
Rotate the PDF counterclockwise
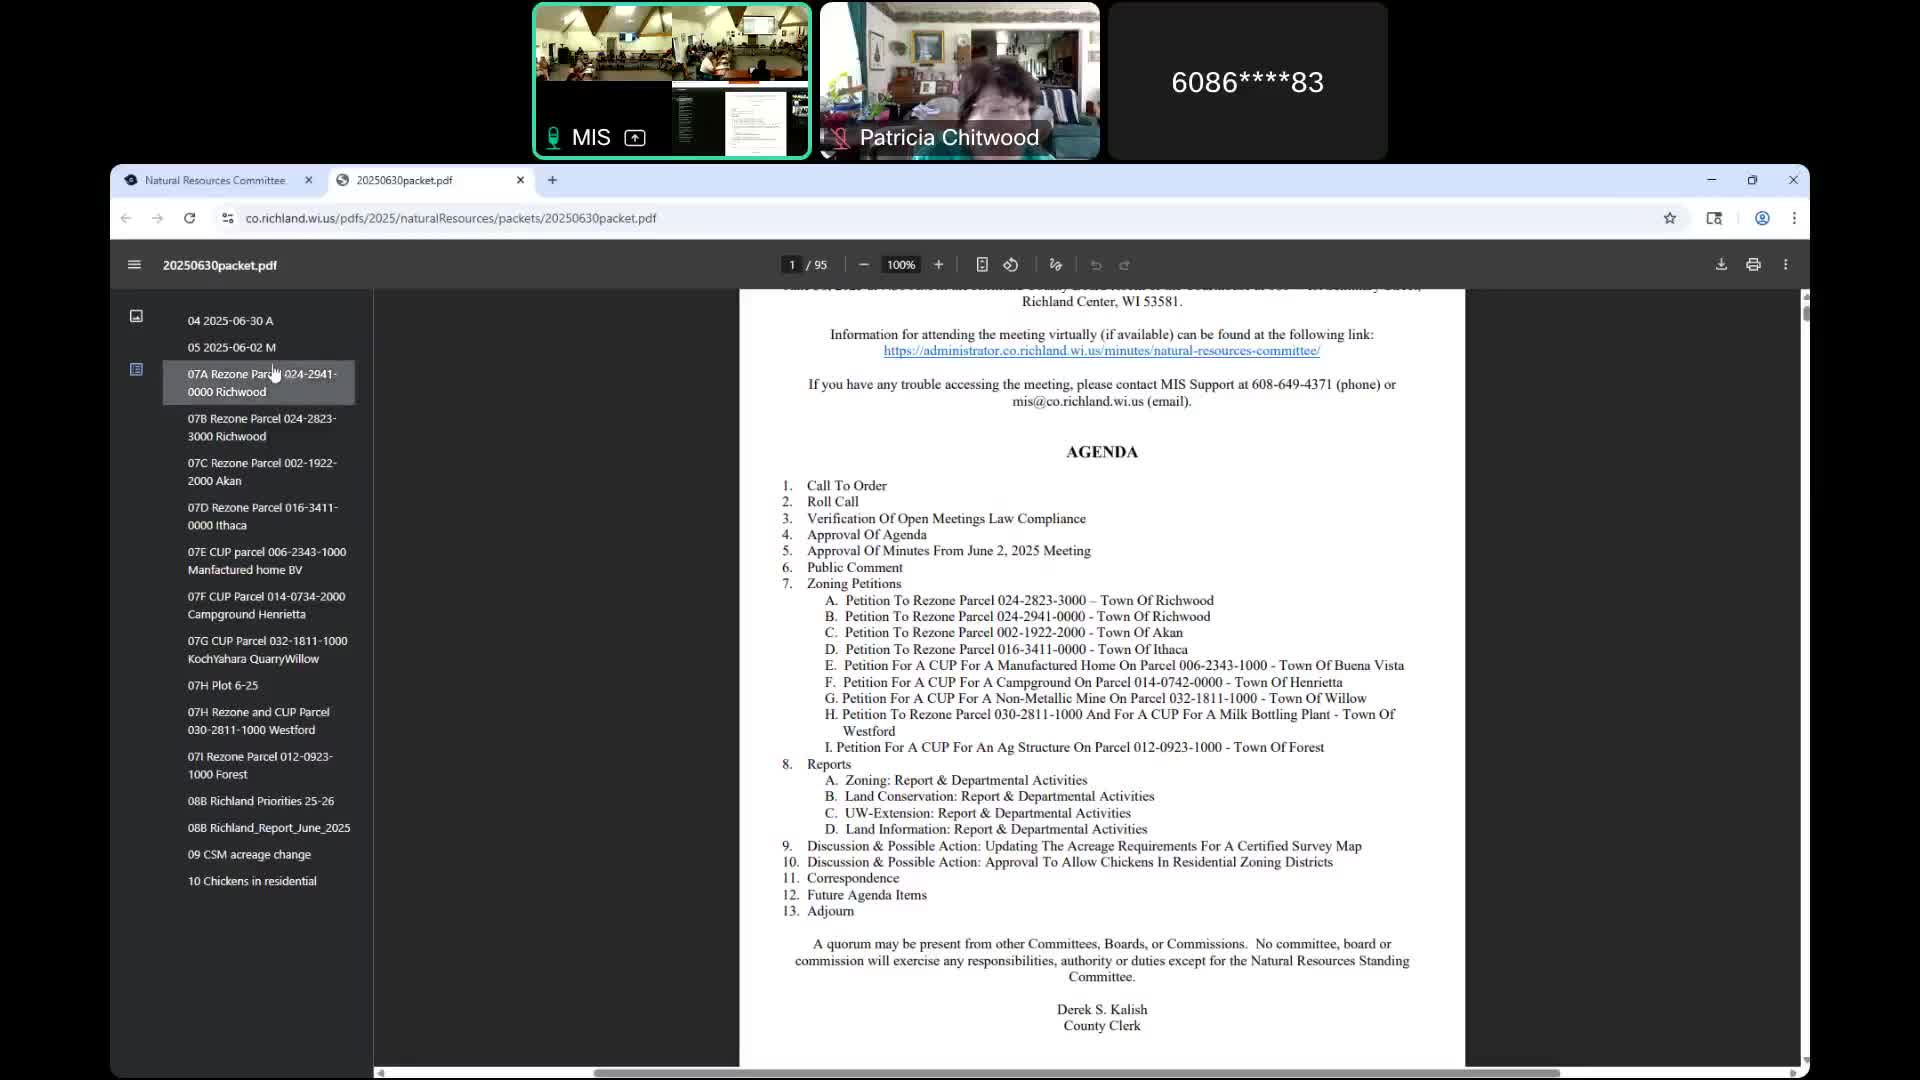[1011, 265]
